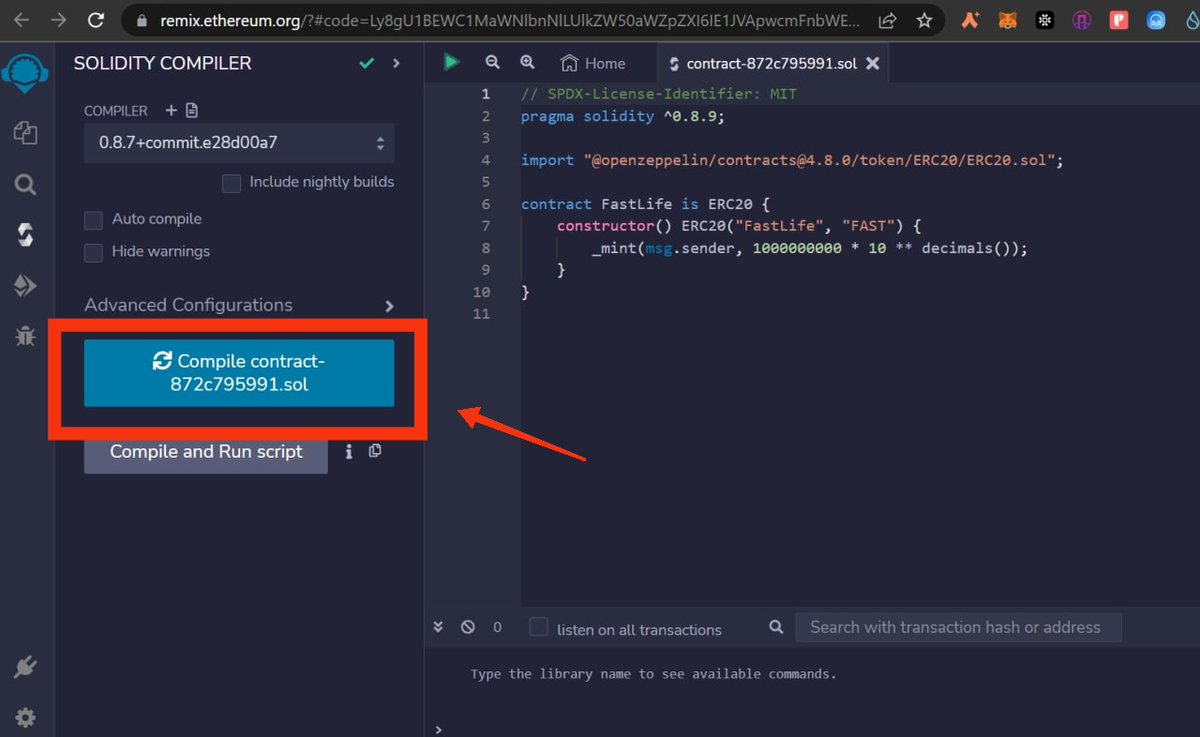
Task: Select the Deploy and Run Transactions icon
Action: tap(25, 286)
